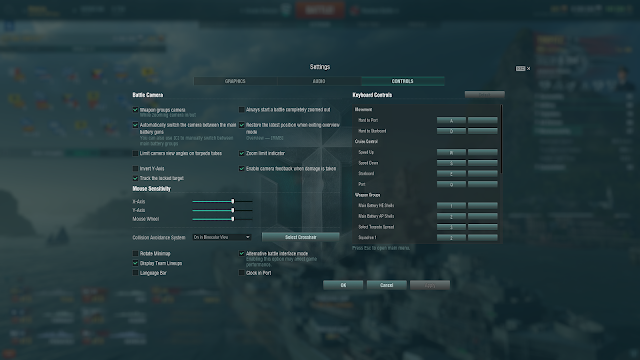Uncheck Track the locked target
This screenshot has height=360, width=640.
135,178
